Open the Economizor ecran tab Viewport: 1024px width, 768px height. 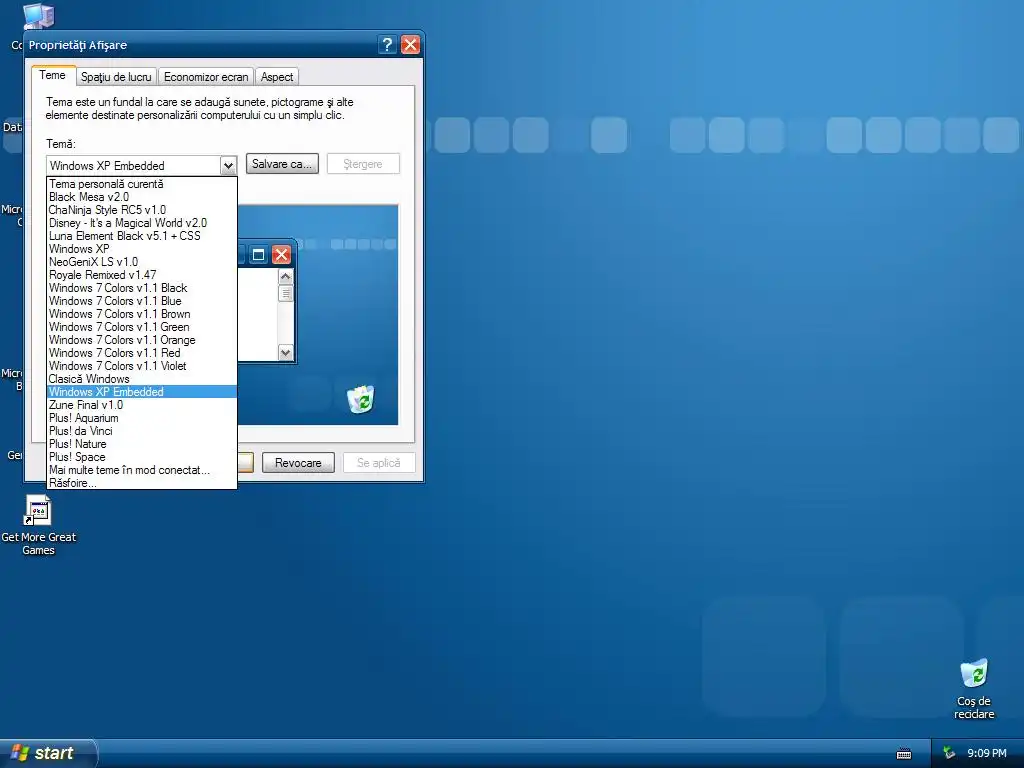pos(206,76)
